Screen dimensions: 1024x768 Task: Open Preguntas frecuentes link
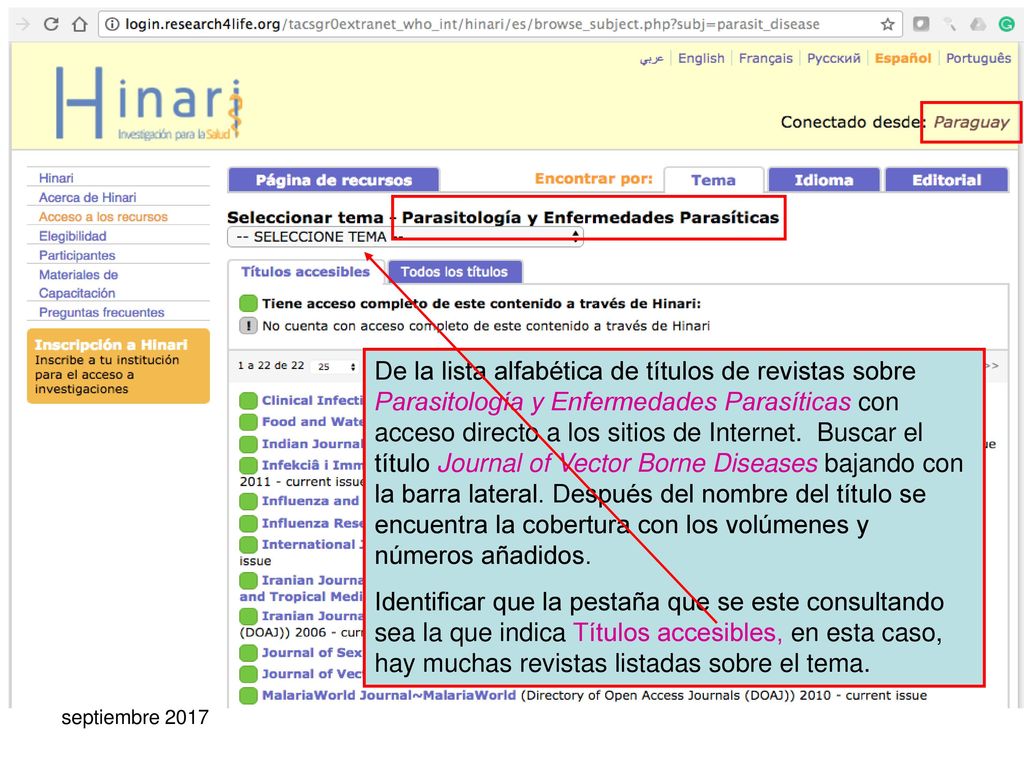tap(101, 312)
